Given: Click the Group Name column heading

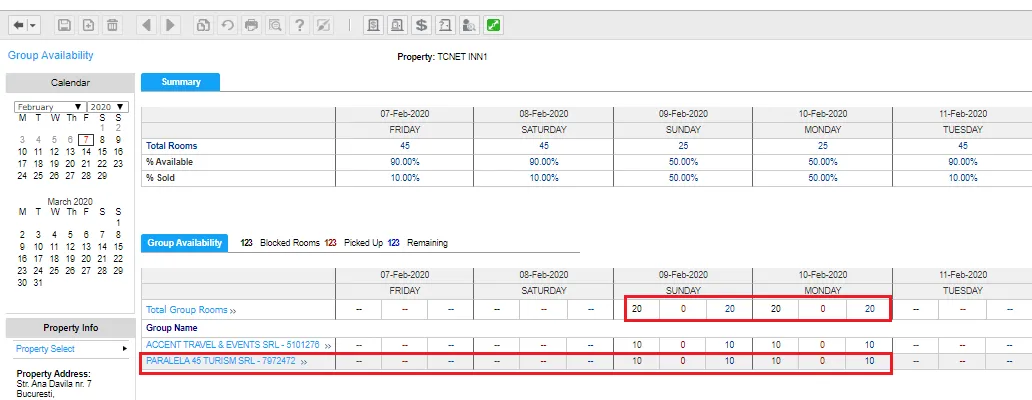Looking at the screenshot, I should pos(172,328).
